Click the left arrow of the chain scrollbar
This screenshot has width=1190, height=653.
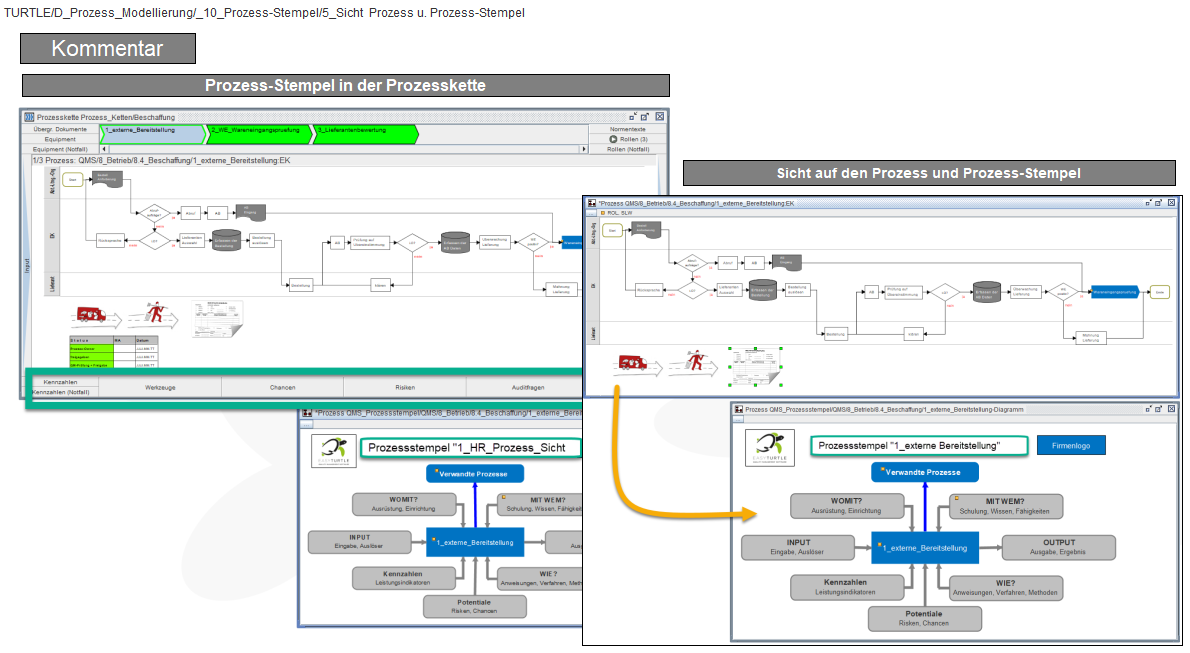pyautogui.click(x=105, y=149)
